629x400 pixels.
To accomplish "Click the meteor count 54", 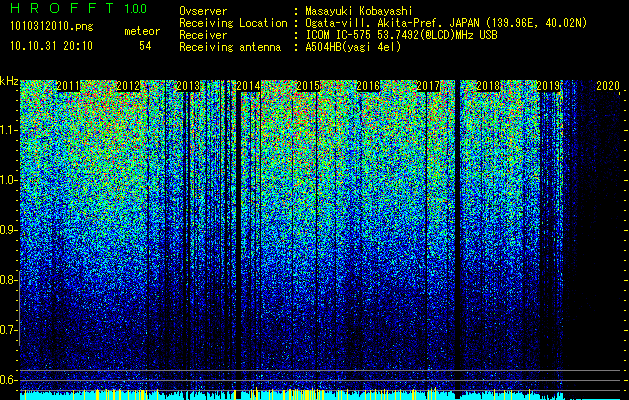I will [x=145, y=46].
